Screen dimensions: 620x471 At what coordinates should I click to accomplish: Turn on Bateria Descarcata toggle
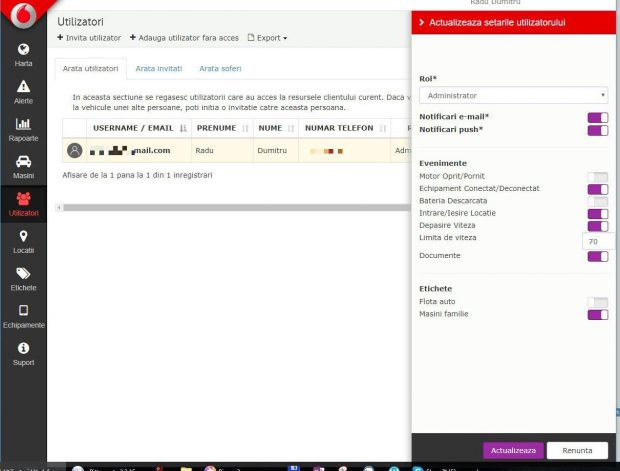click(x=597, y=201)
